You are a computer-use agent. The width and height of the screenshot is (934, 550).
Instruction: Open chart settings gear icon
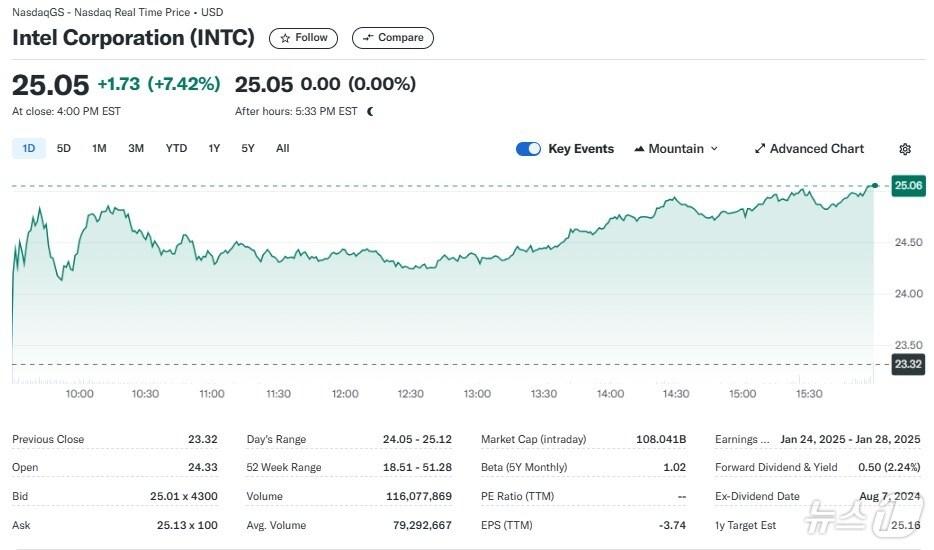905,149
